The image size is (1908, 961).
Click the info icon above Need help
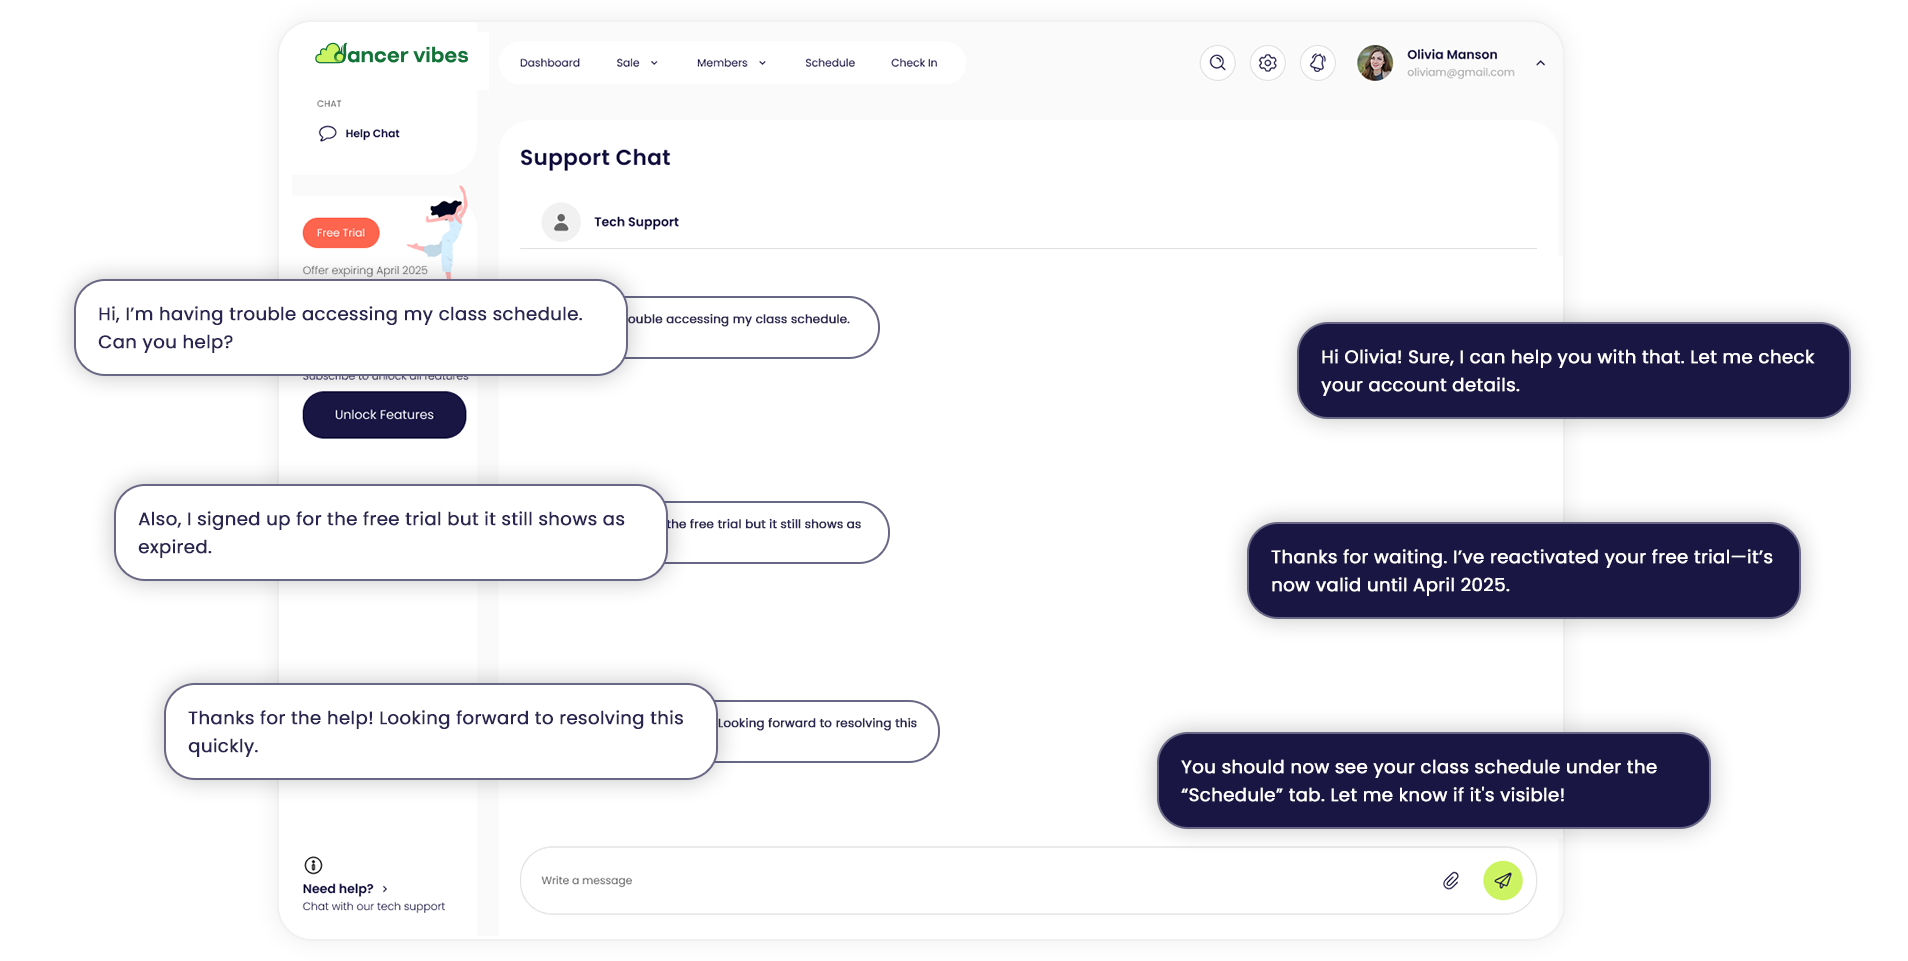(x=313, y=865)
